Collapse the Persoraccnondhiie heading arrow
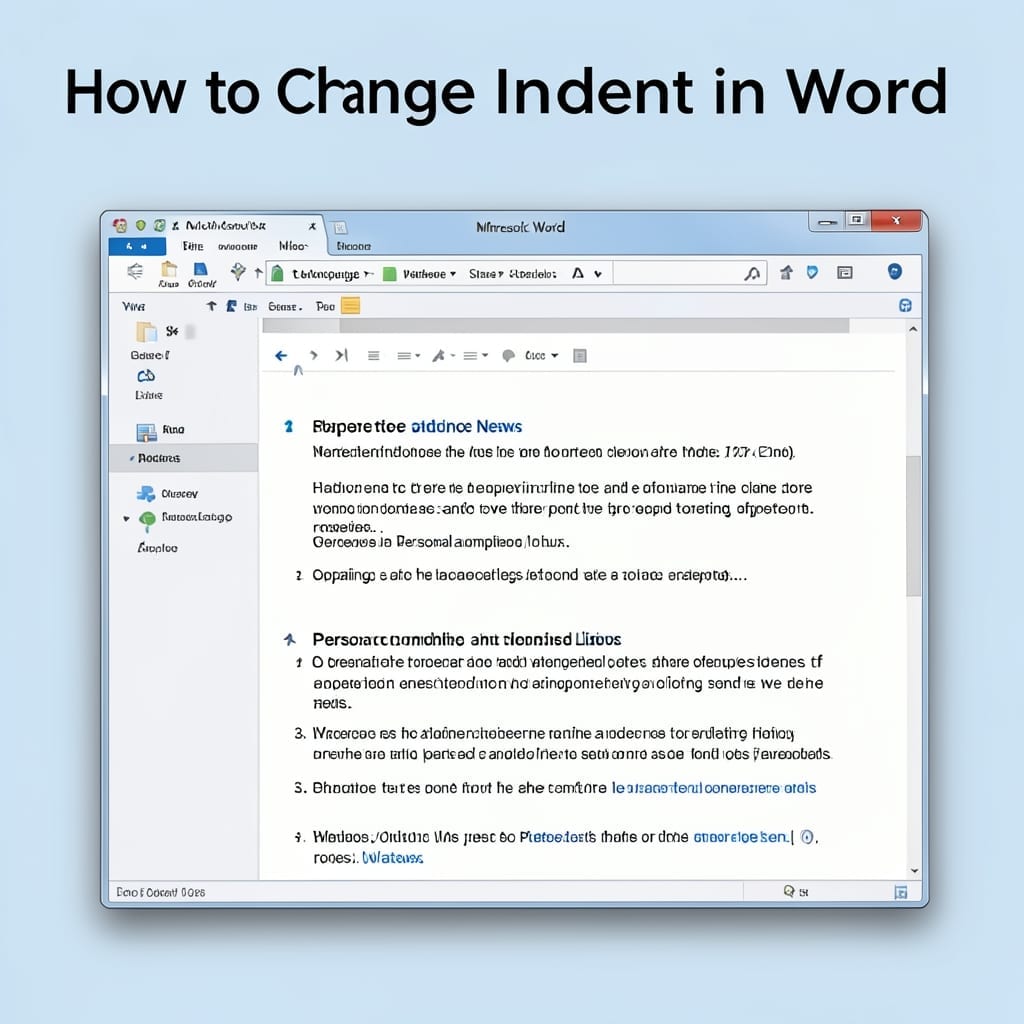This screenshot has height=1024, width=1024. 289,639
